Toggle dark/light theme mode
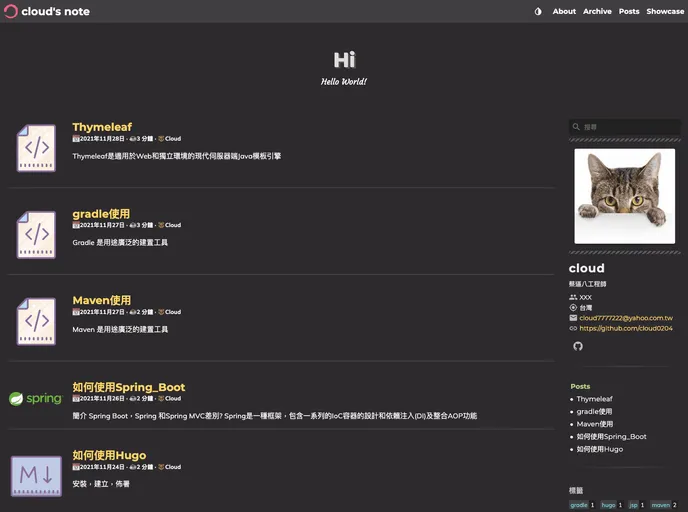The image size is (688, 512). pos(538,12)
